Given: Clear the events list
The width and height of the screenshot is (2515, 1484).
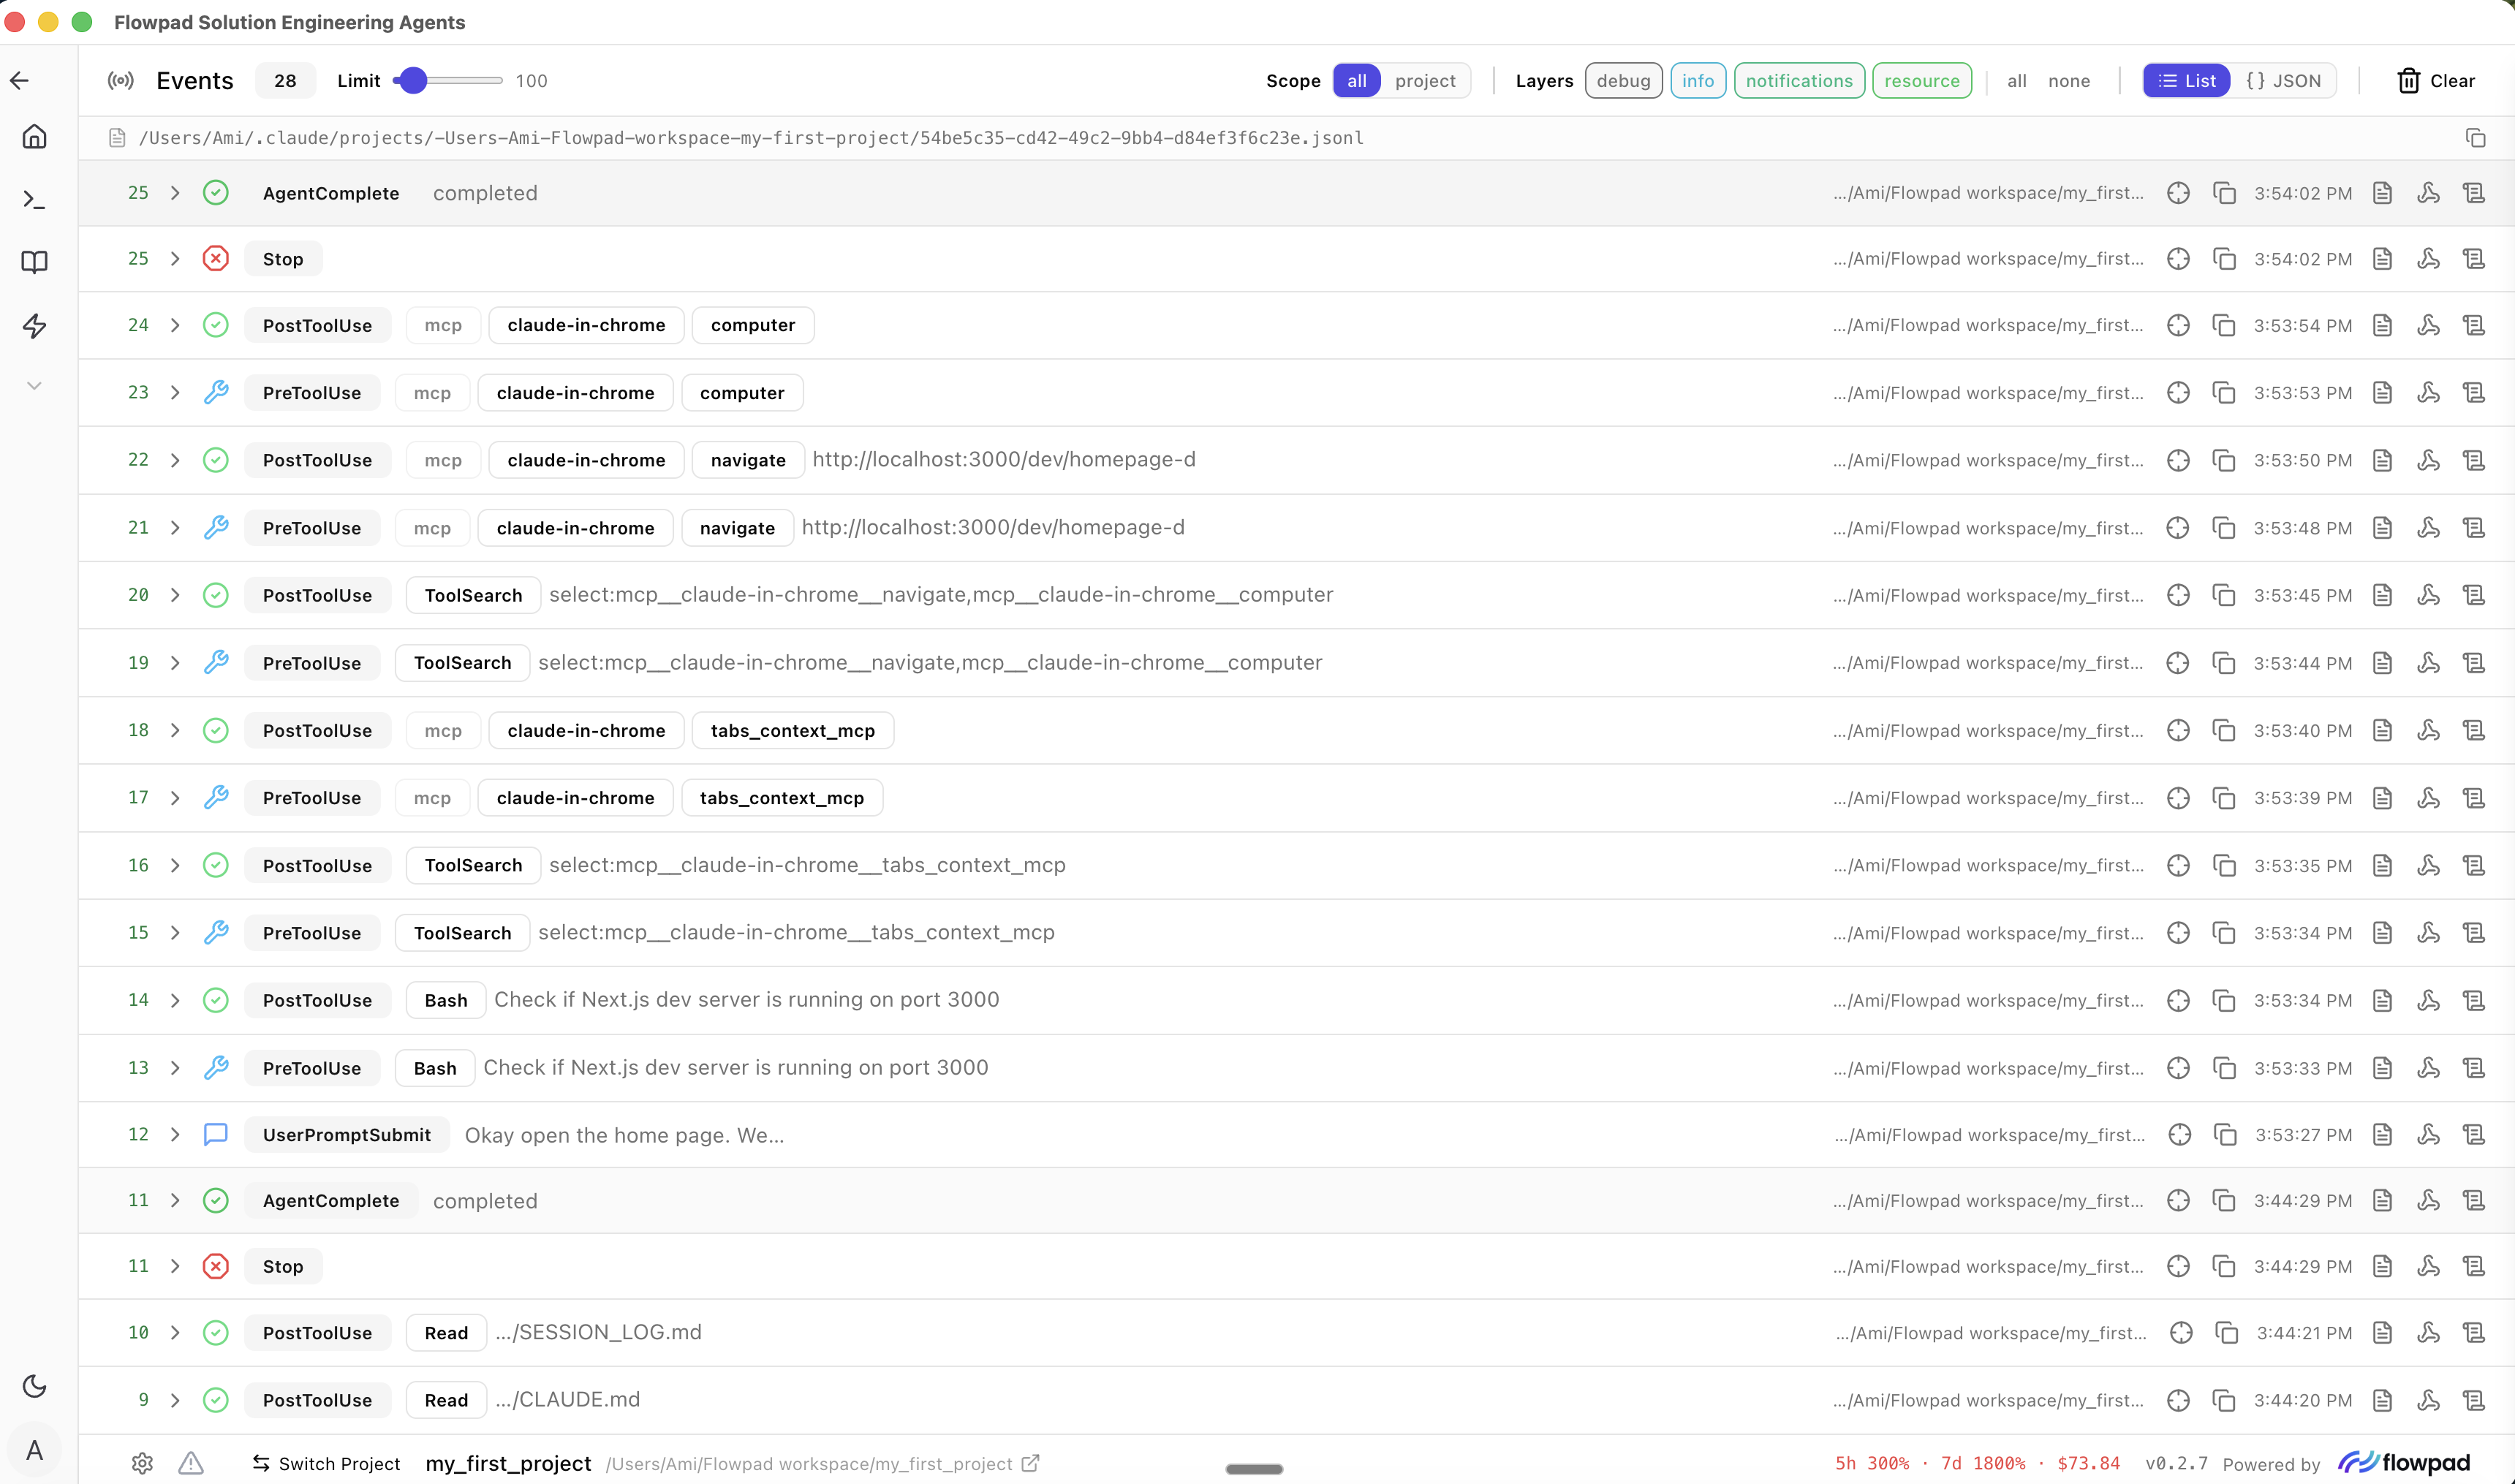Looking at the screenshot, I should (x=2436, y=81).
